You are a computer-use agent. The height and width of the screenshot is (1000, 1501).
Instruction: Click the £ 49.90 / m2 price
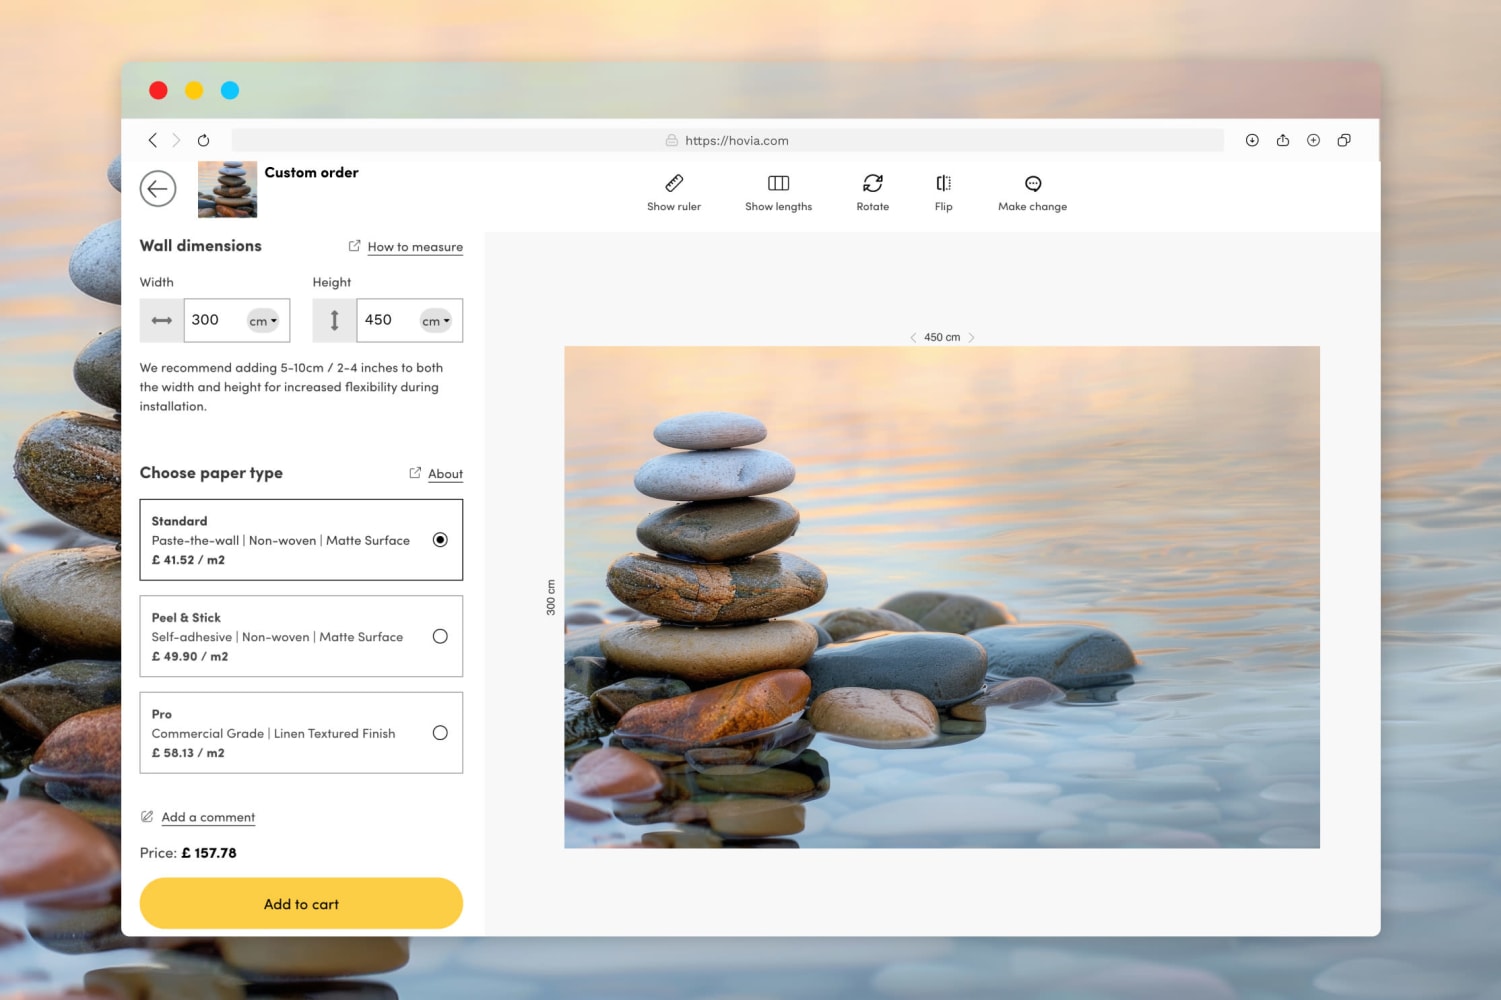coord(190,657)
